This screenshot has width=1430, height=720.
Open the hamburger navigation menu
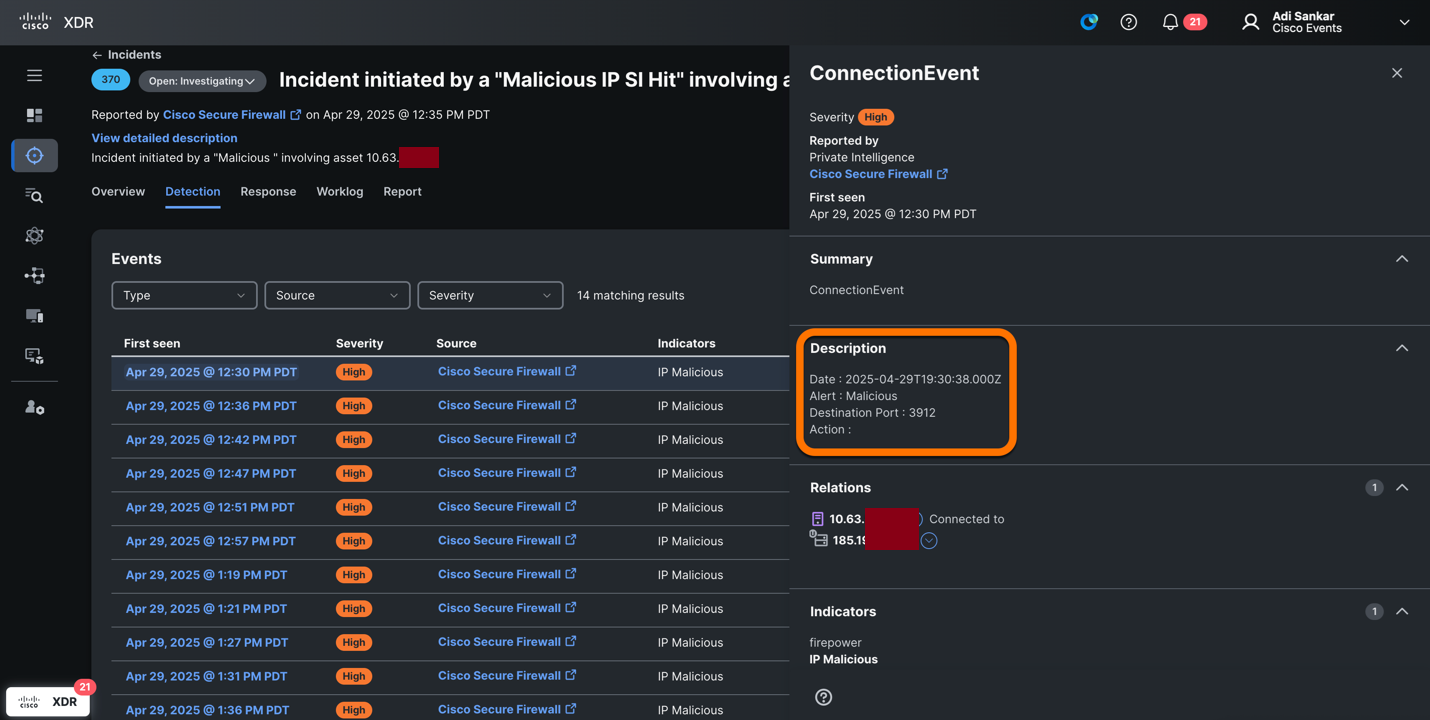pyautogui.click(x=34, y=76)
